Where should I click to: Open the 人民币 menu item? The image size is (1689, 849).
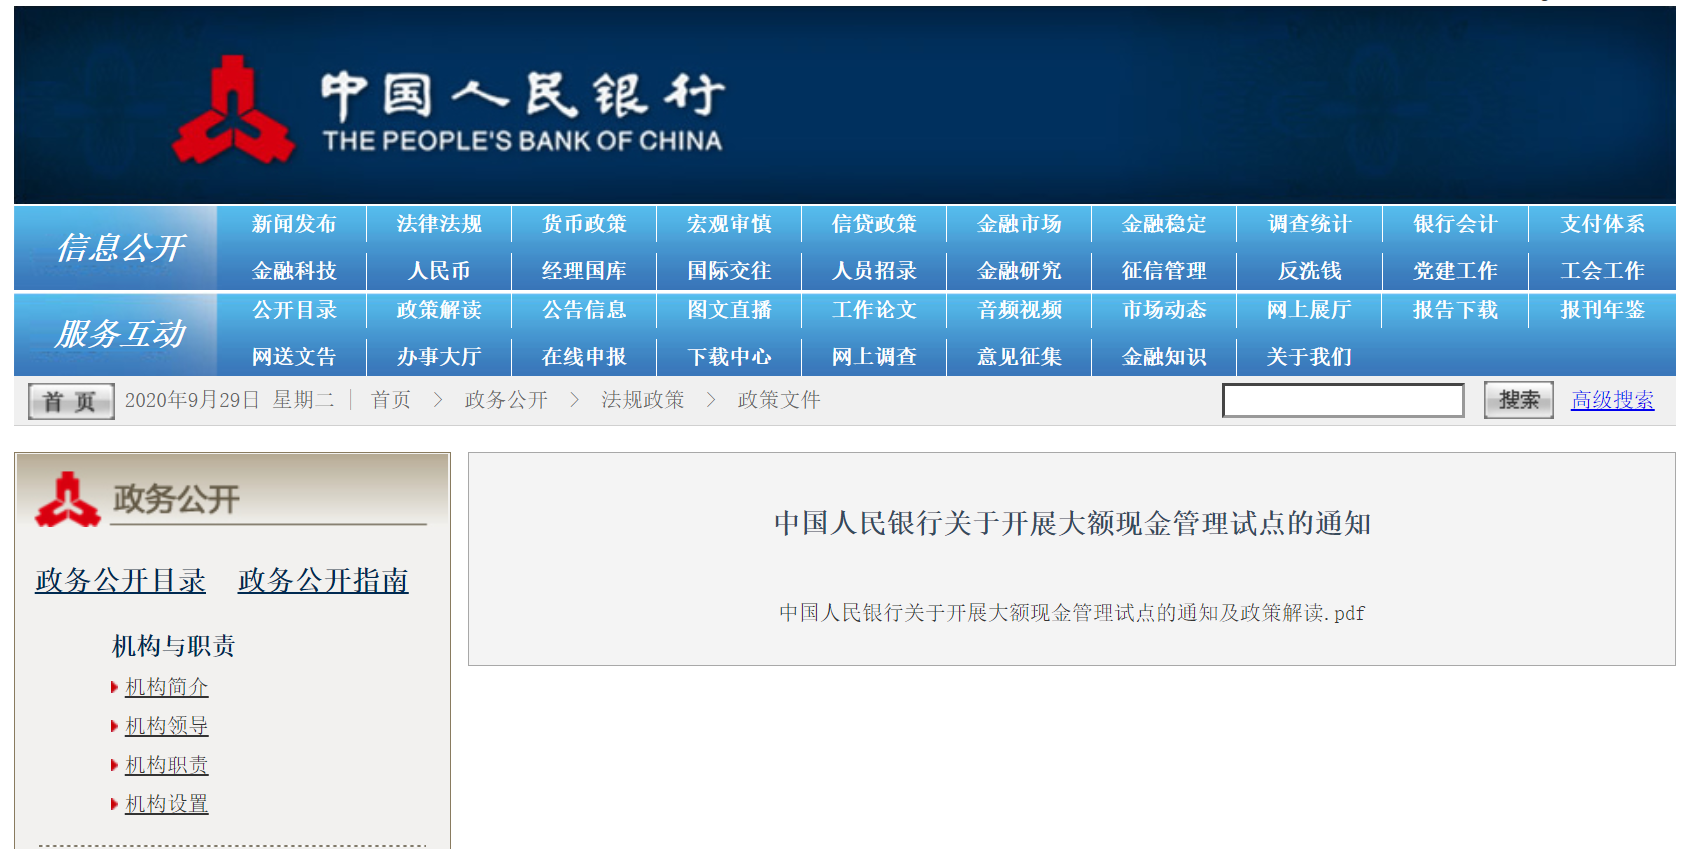[439, 271]
